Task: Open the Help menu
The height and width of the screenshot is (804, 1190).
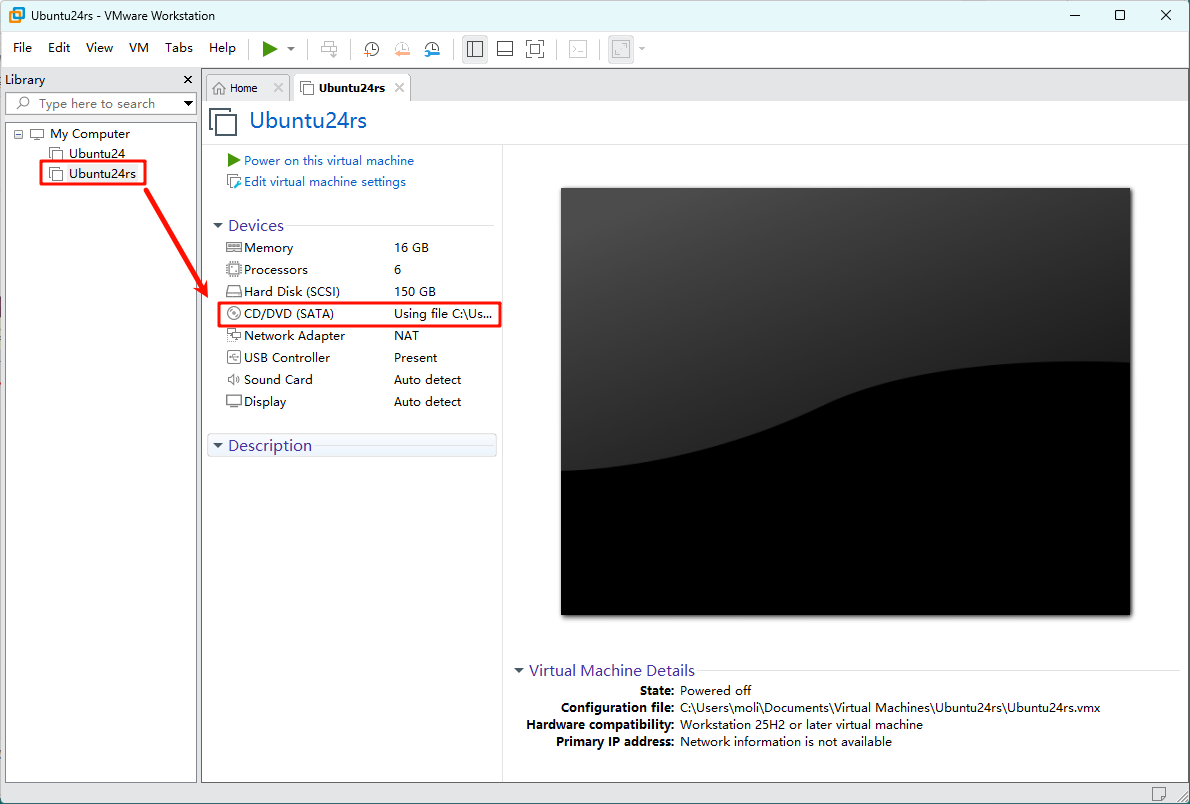Action: click(x=222, y=48)
